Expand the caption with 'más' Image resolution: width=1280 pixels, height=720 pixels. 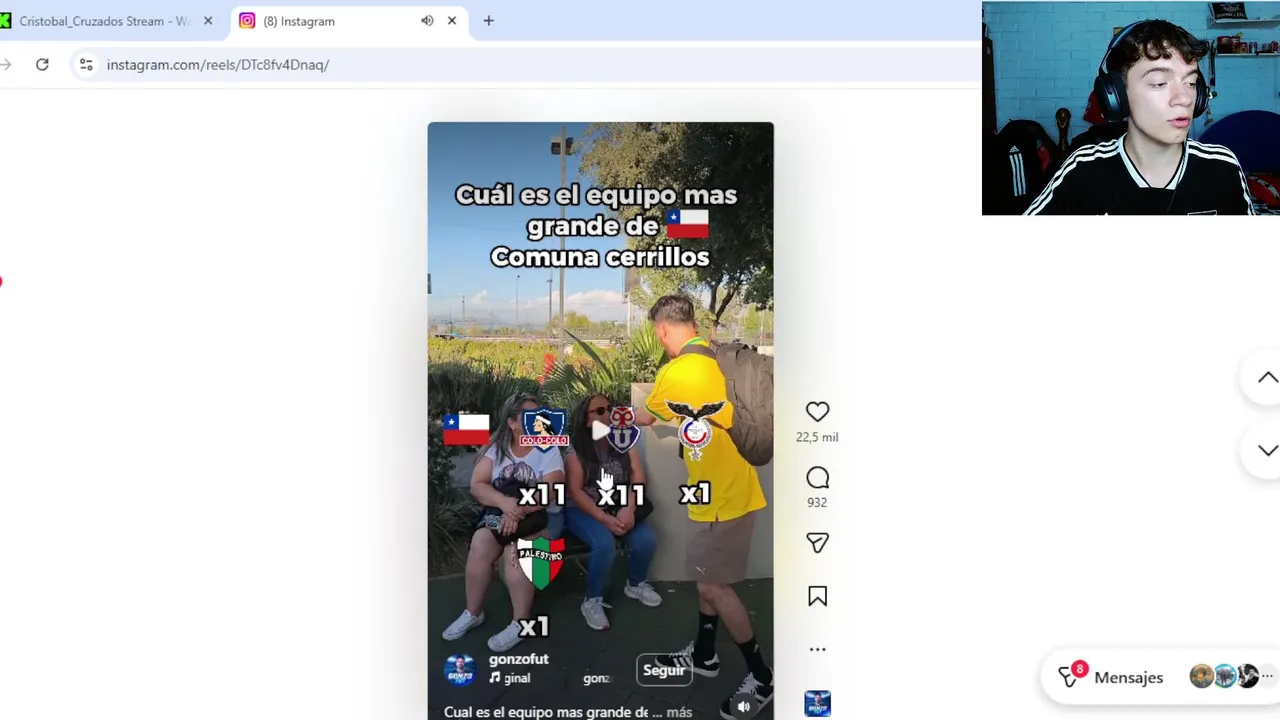coord(679,712)
